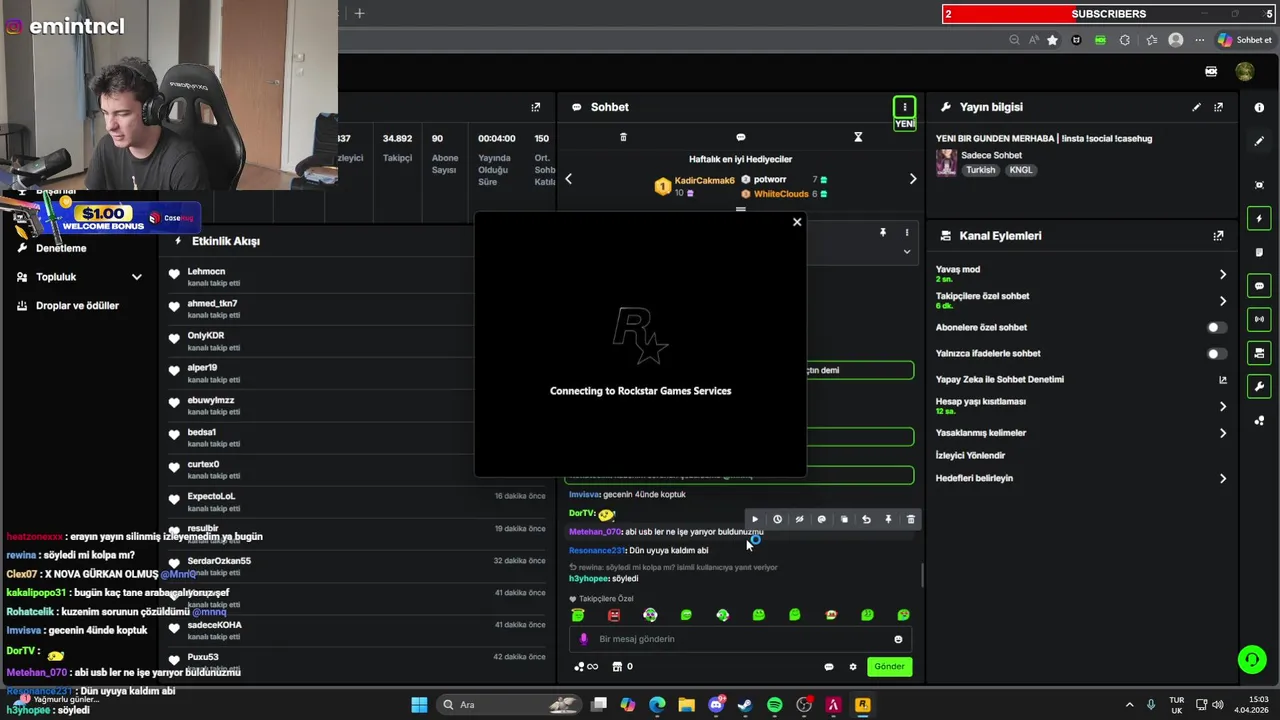Screen dimensions: 1280x720
Task: Click ExpectoLoL follow event
Action: tap(211, 496)
